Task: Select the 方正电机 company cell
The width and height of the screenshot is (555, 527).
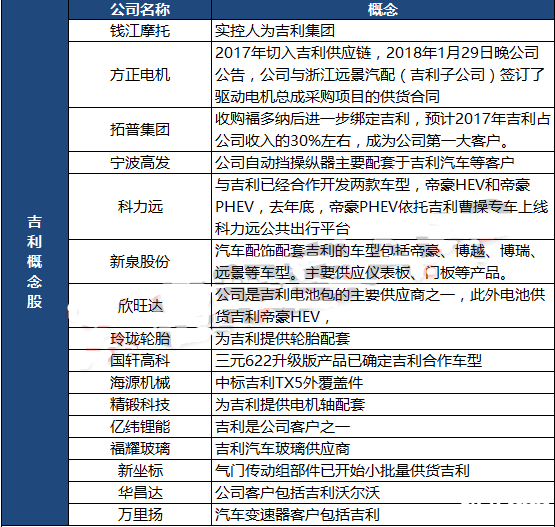Action: pyautogui.click(x=140, y=75)
